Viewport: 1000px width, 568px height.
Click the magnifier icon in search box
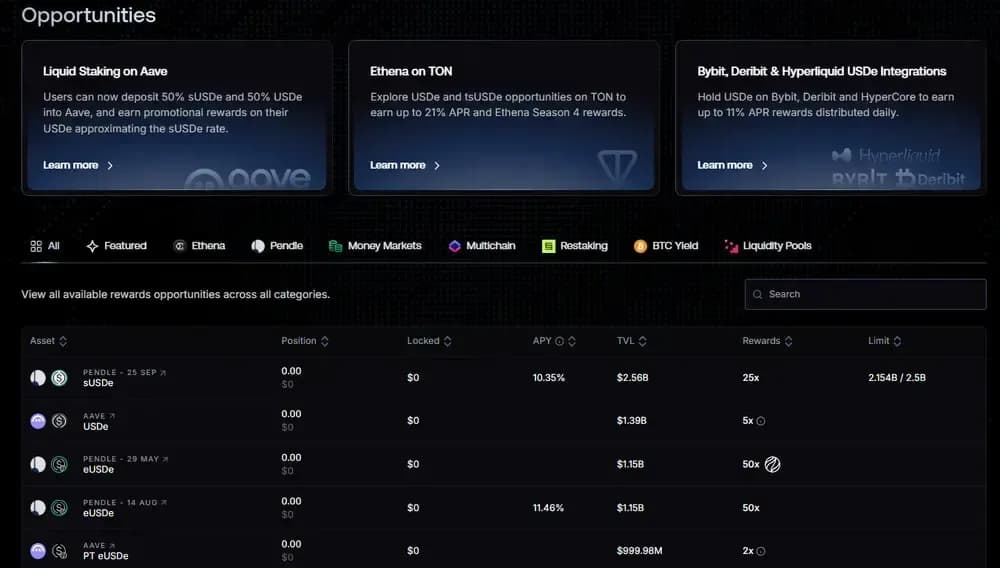coord(759,294)
